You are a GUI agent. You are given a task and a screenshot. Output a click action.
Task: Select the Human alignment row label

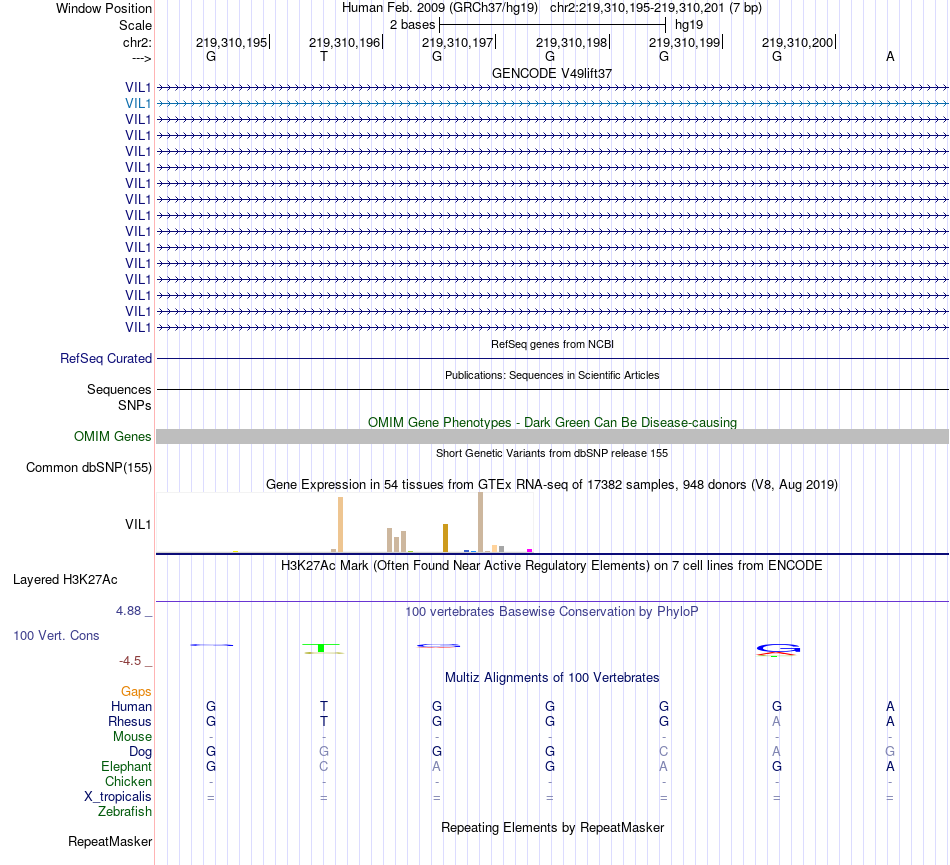[131, 707]
